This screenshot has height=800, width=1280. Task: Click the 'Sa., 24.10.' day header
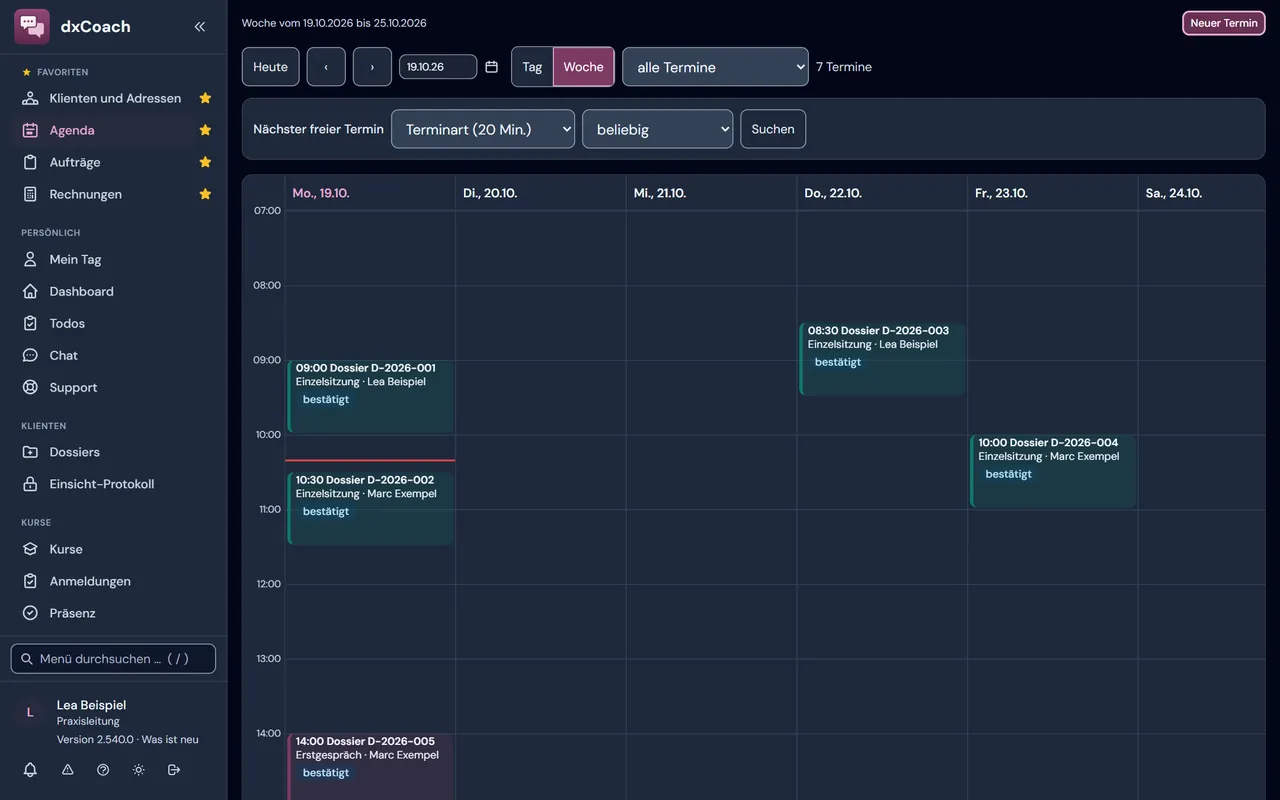[1174, 193]
